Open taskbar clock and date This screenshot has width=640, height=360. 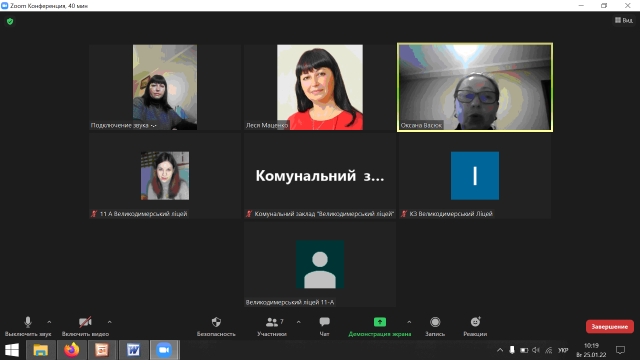point(591,350)
